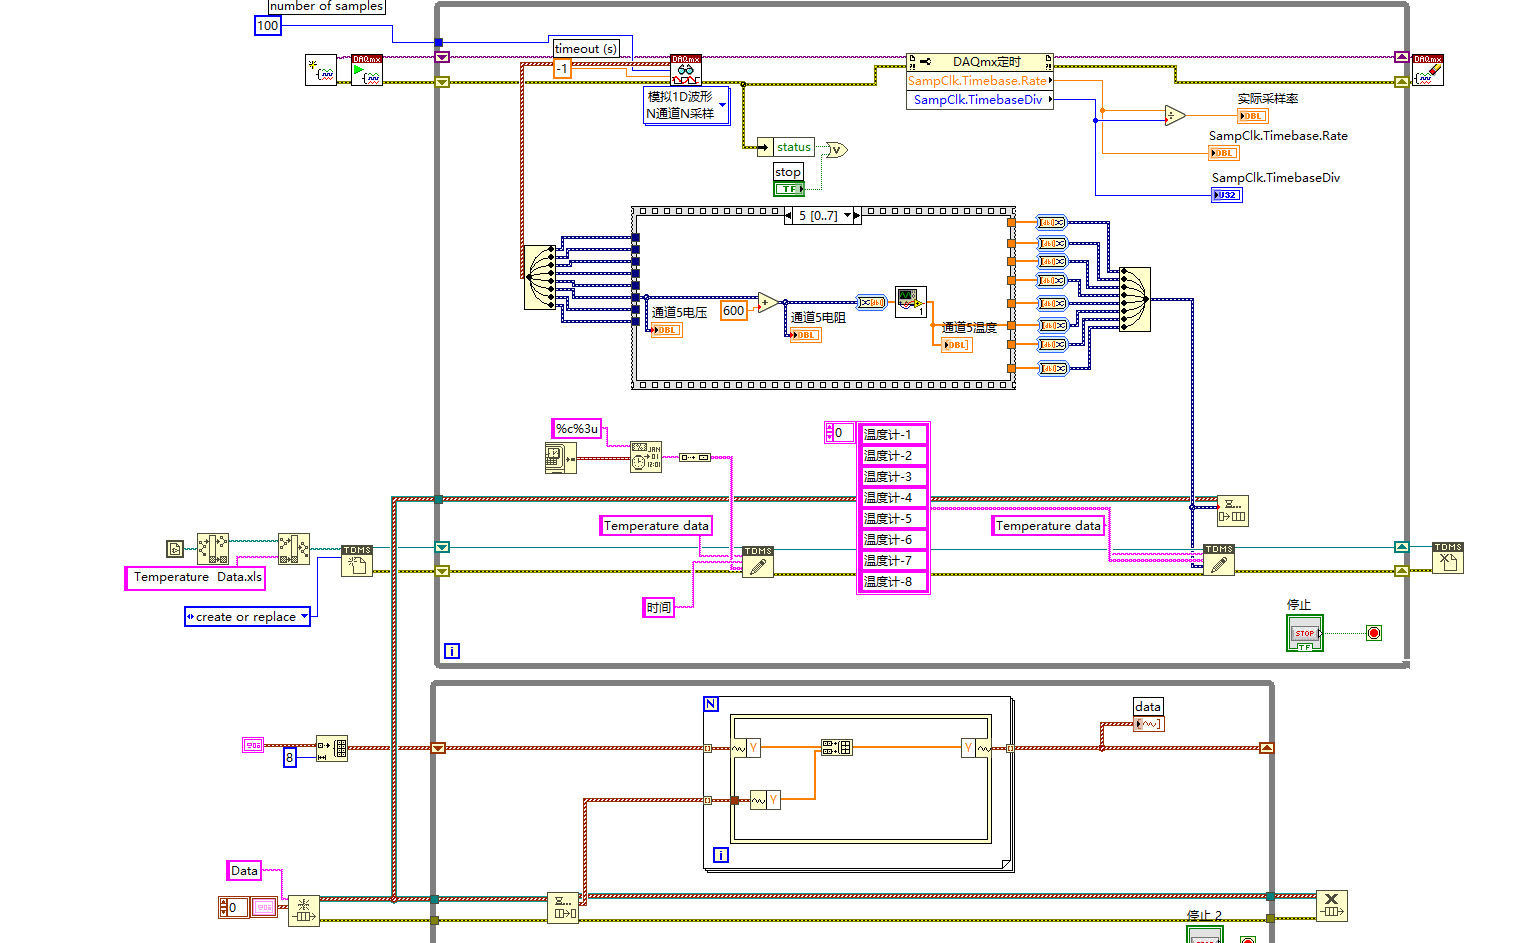Click the %c%3u format string constant
Screen dimensions: 1515x943
point(577,429)
